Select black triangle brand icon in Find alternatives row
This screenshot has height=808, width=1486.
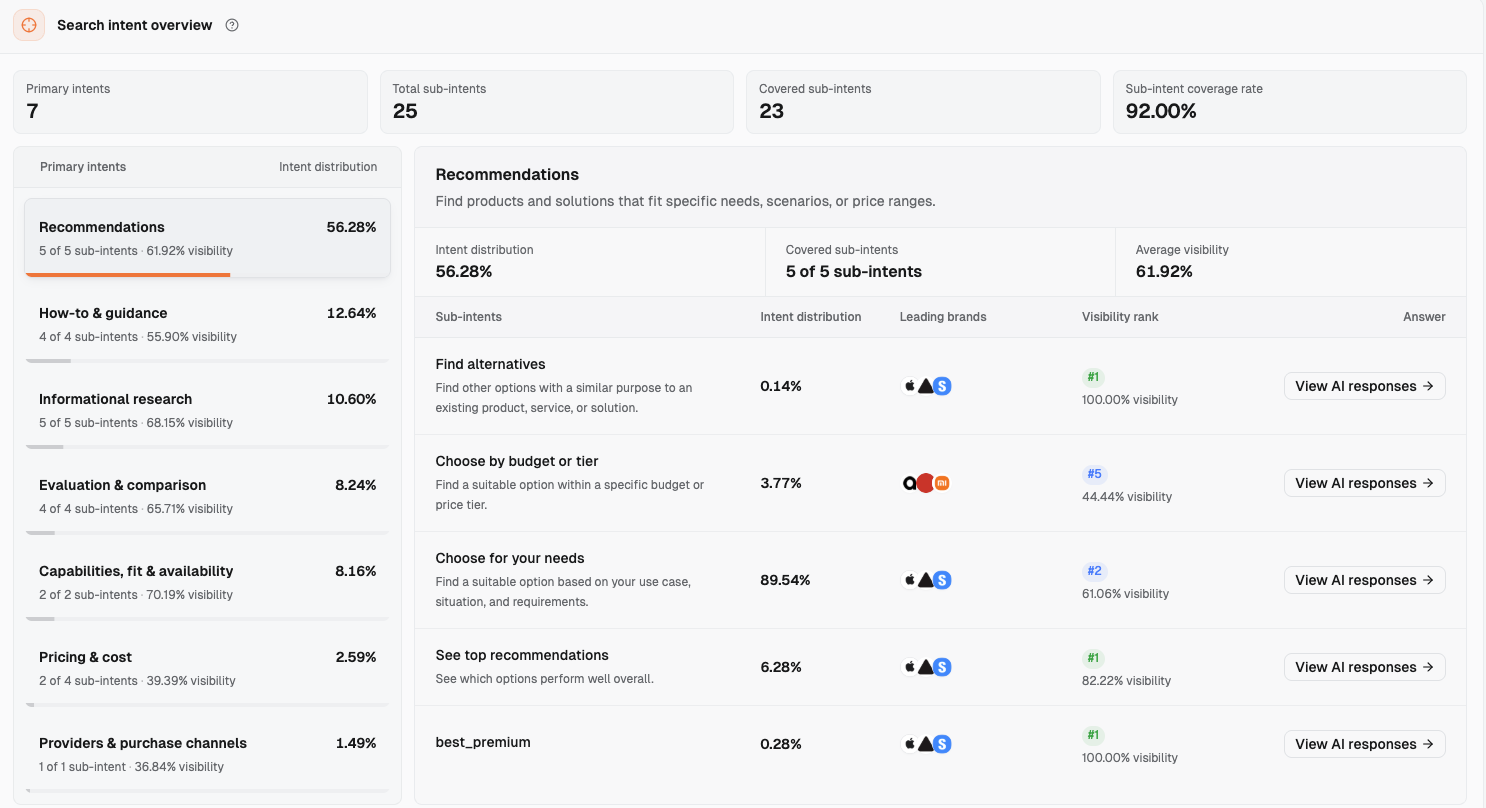click(x=926, y=386)
